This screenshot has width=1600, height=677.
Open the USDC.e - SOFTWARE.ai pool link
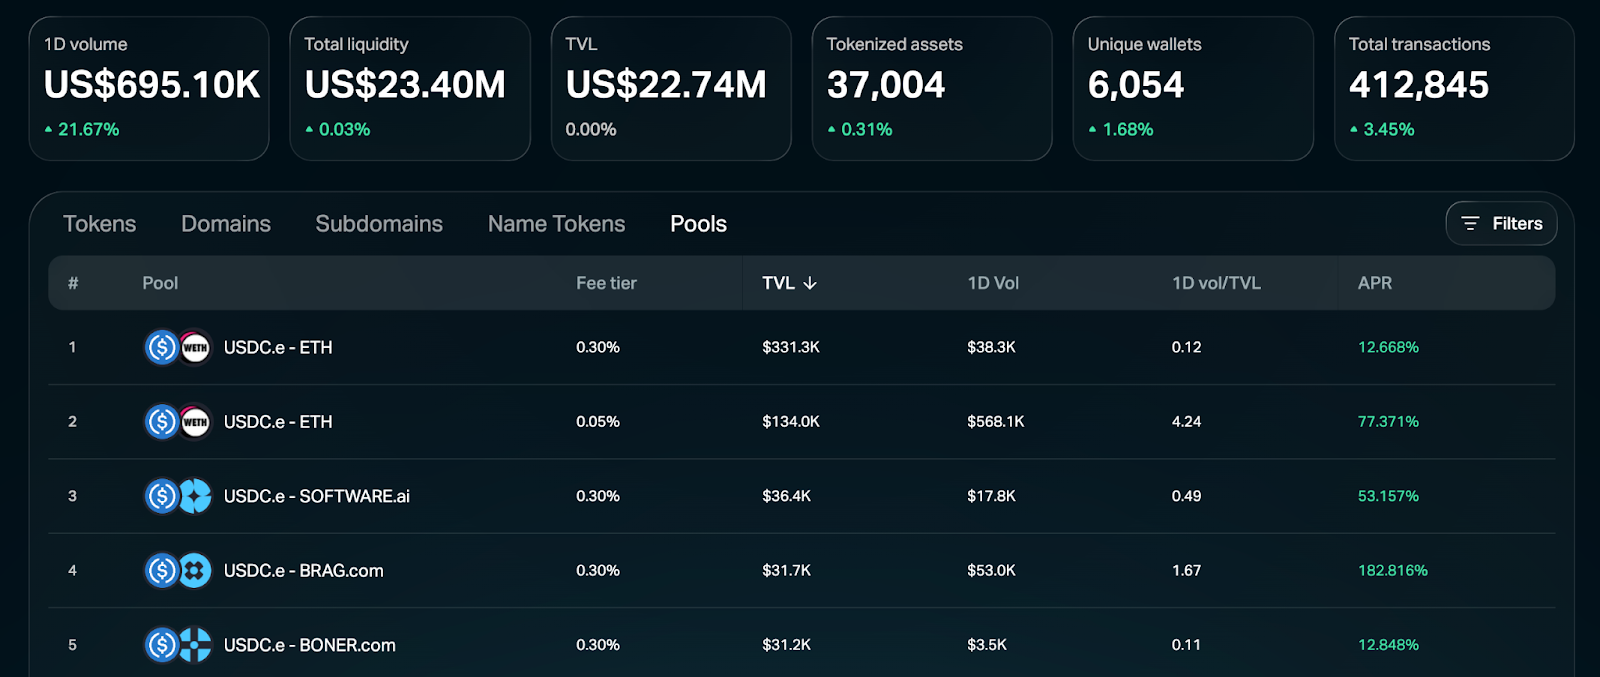tap(316, 497)
